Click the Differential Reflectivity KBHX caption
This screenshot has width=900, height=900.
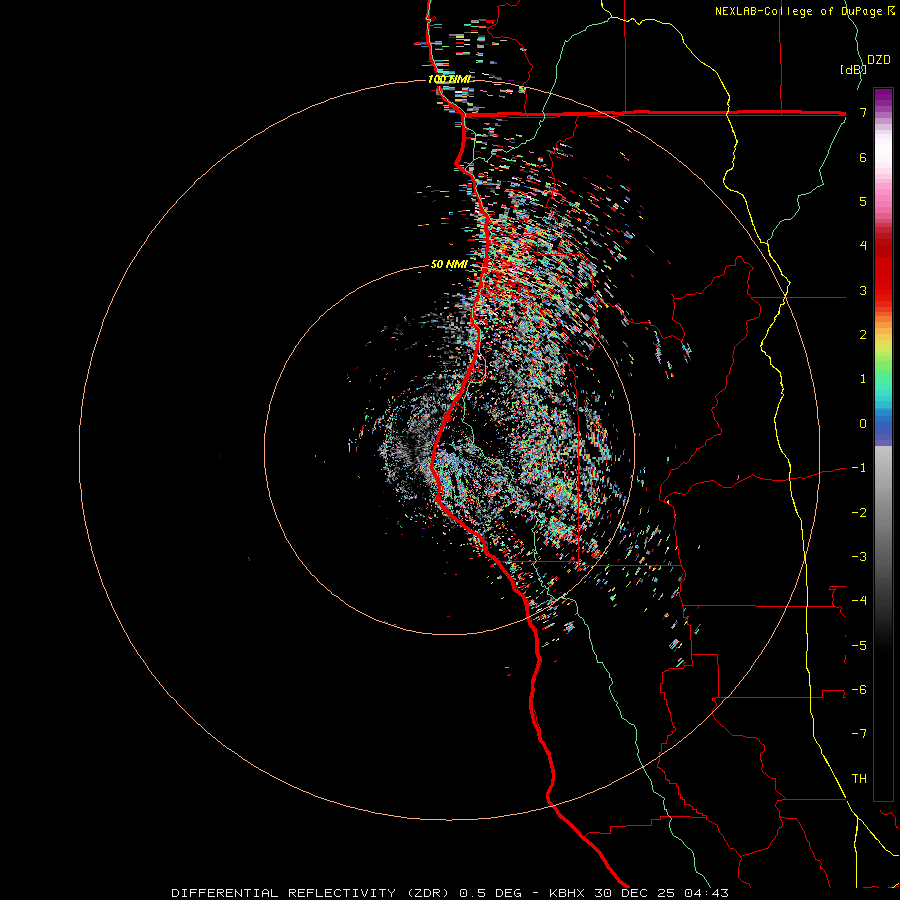point(450,893)
